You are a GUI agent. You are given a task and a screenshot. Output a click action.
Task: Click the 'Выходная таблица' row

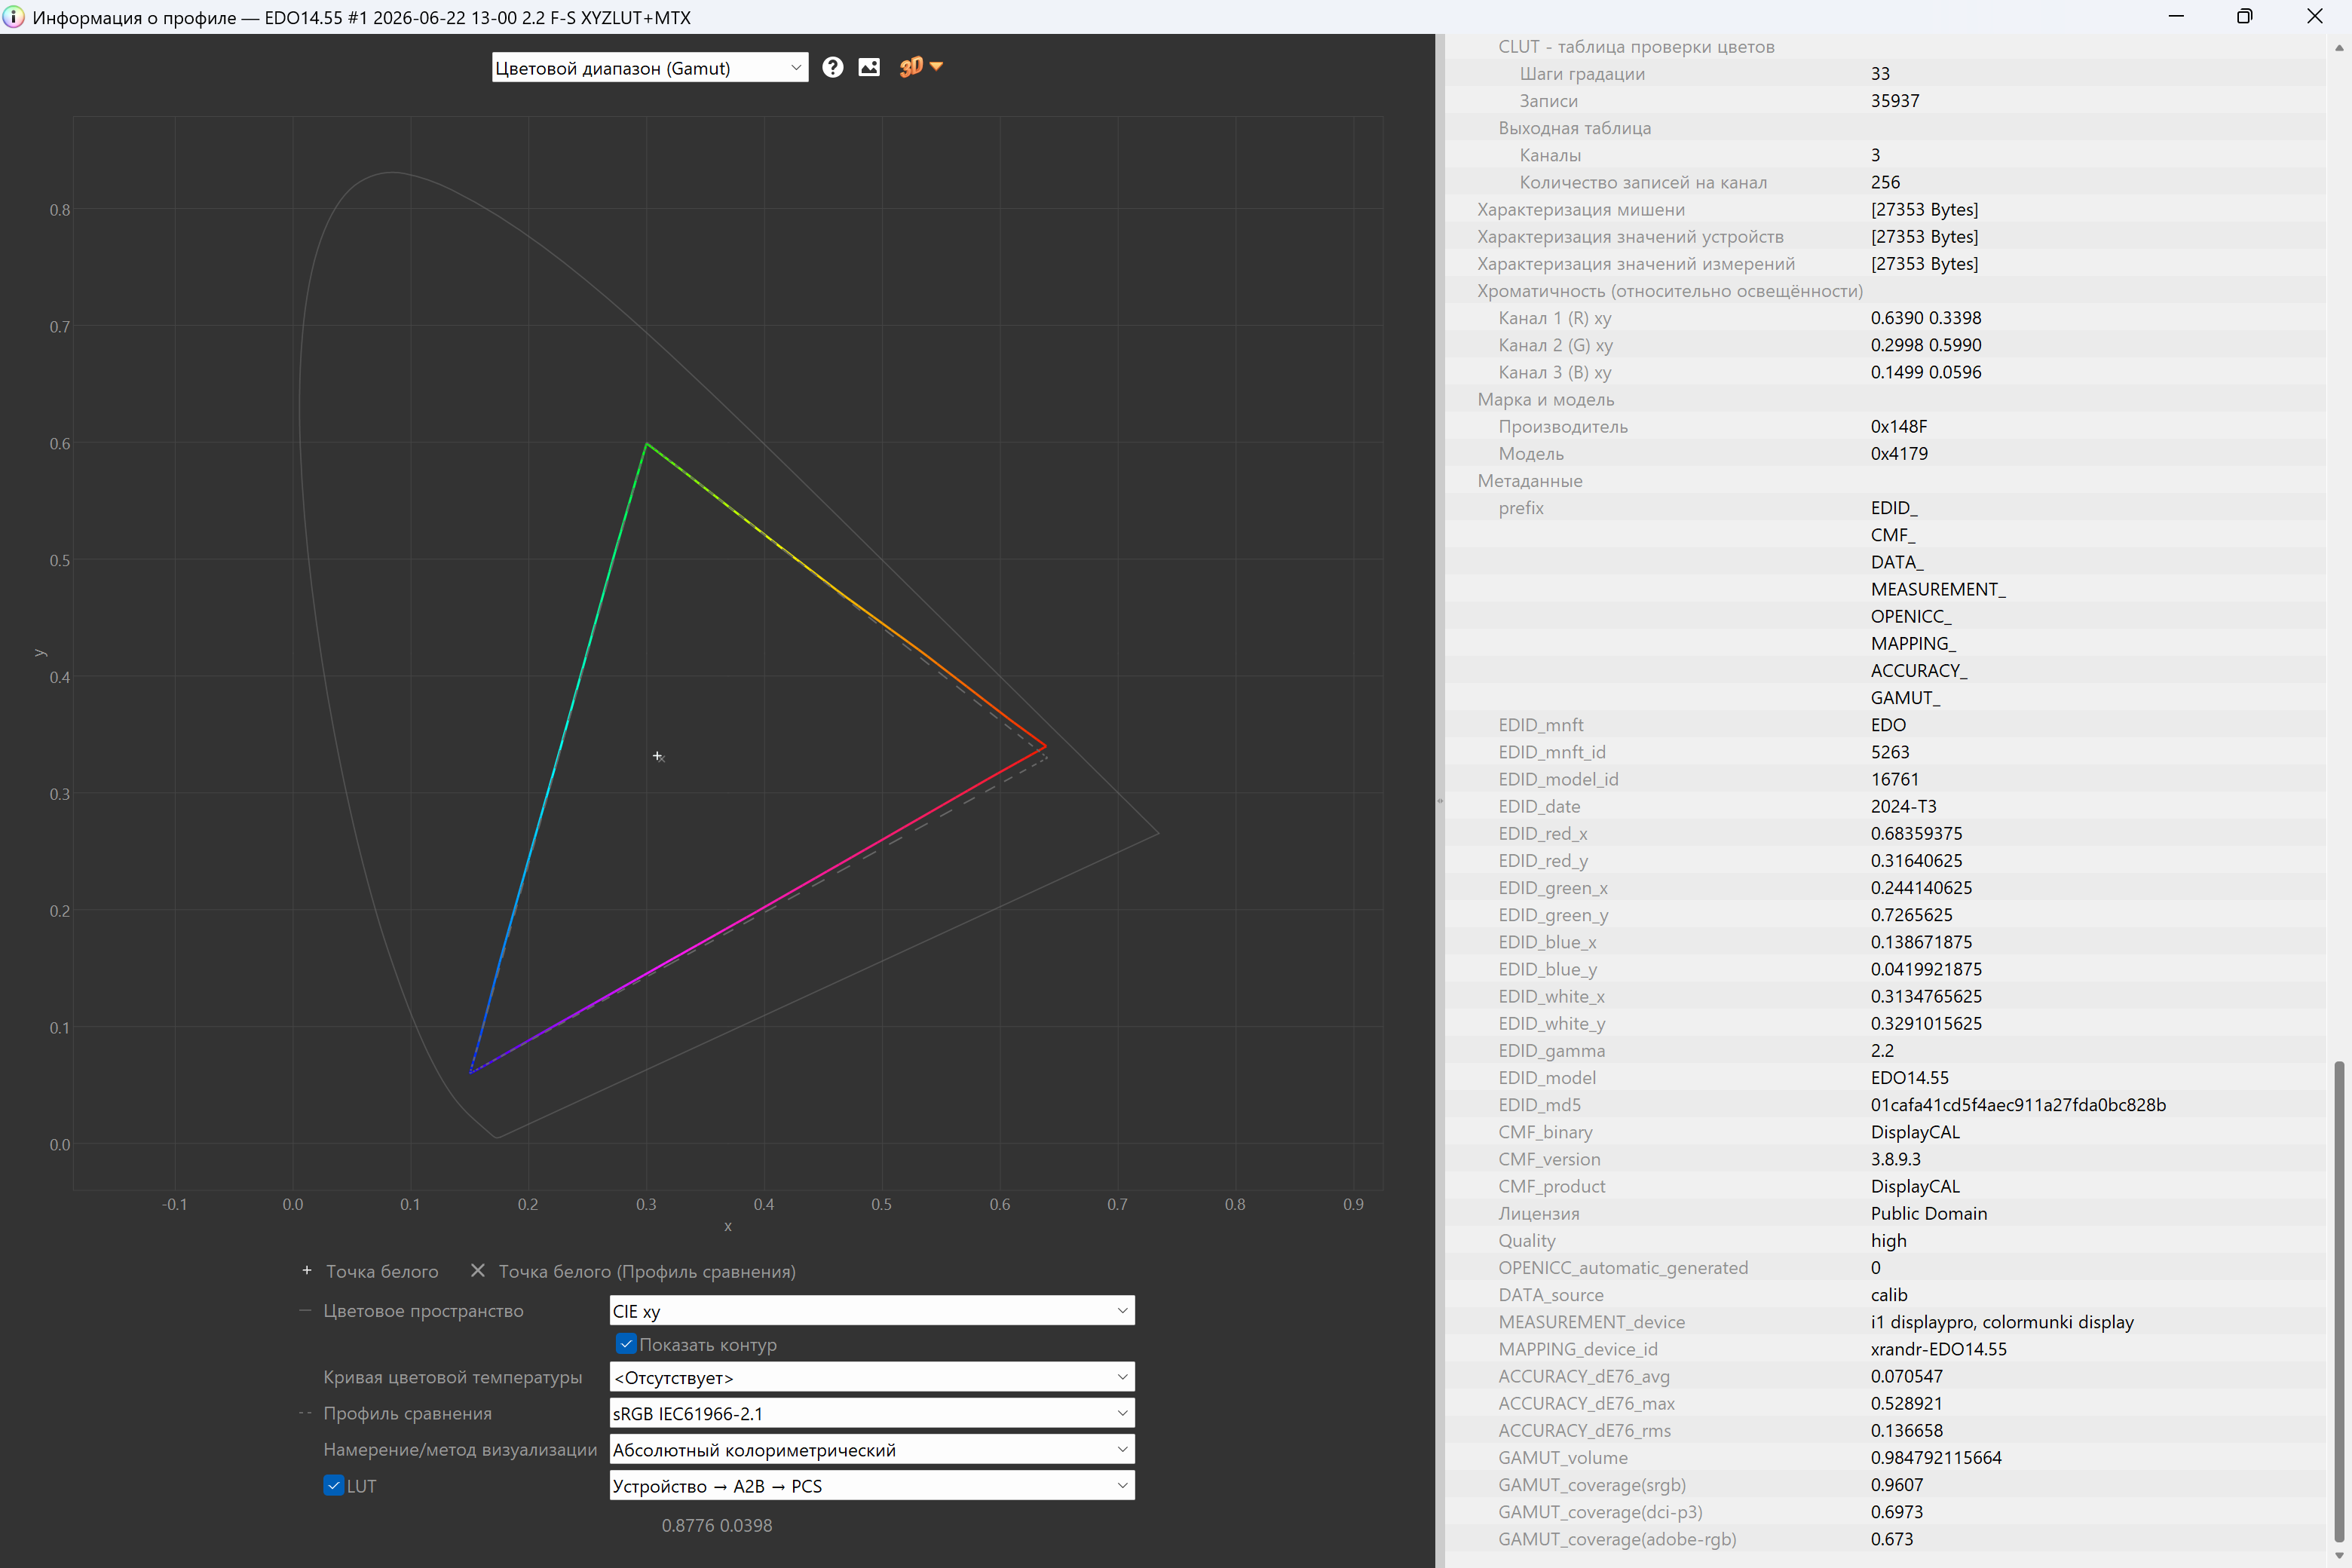pyautogui.click(x=1885, y=128)
